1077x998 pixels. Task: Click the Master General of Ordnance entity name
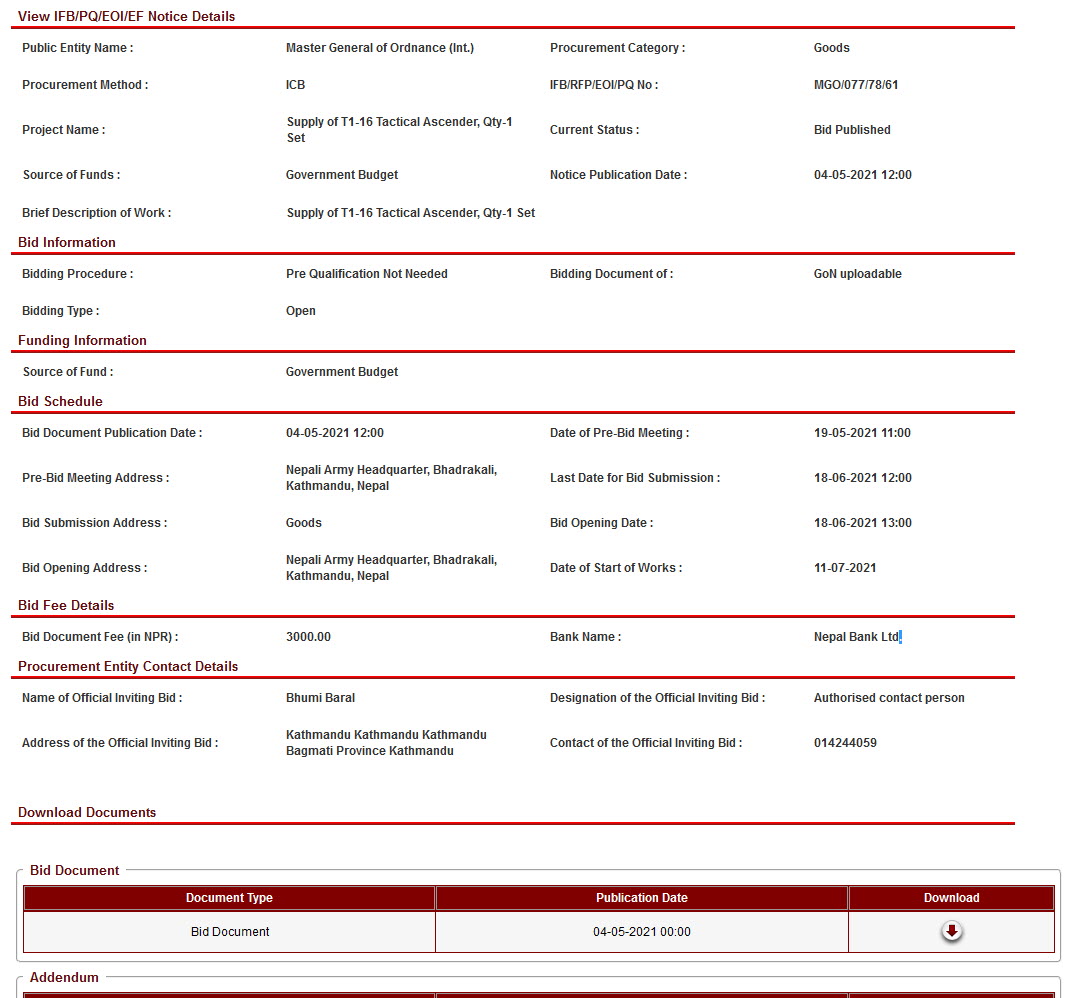click(380, 48)
